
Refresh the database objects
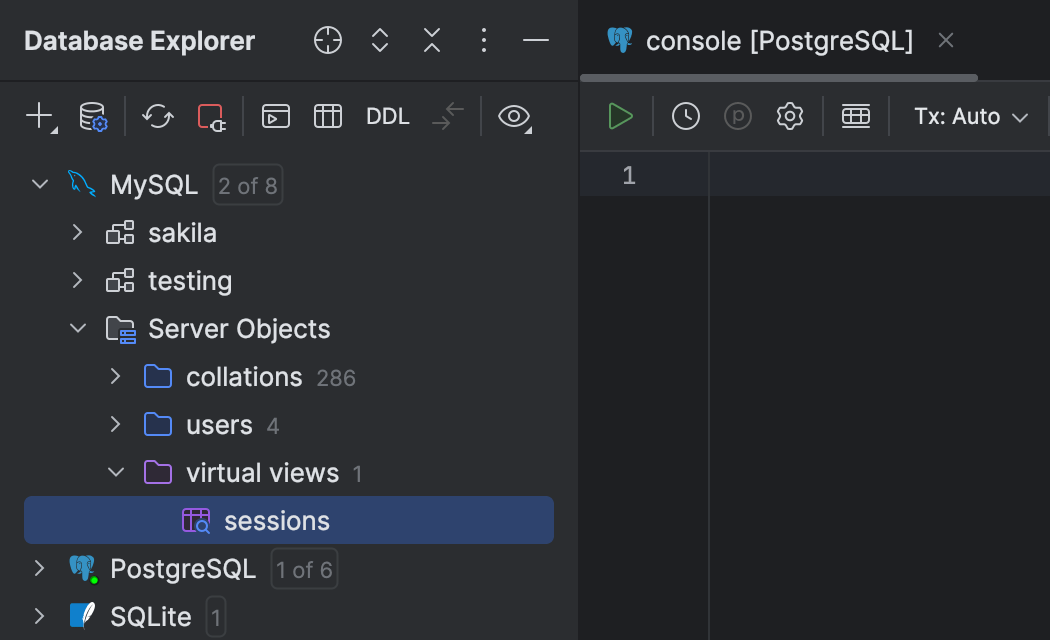(157, 116)
